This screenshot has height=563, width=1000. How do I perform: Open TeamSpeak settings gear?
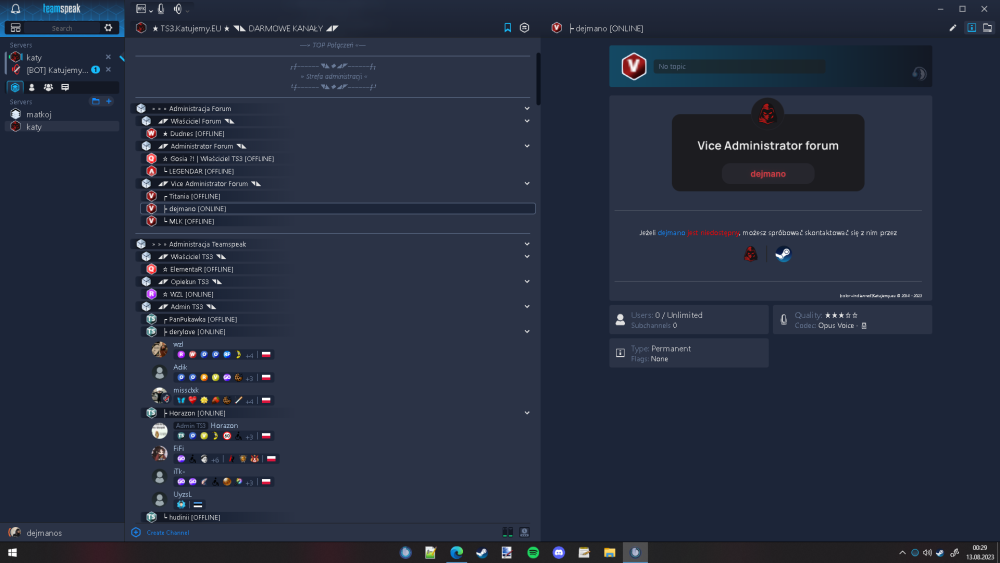[x=108, y=28]
